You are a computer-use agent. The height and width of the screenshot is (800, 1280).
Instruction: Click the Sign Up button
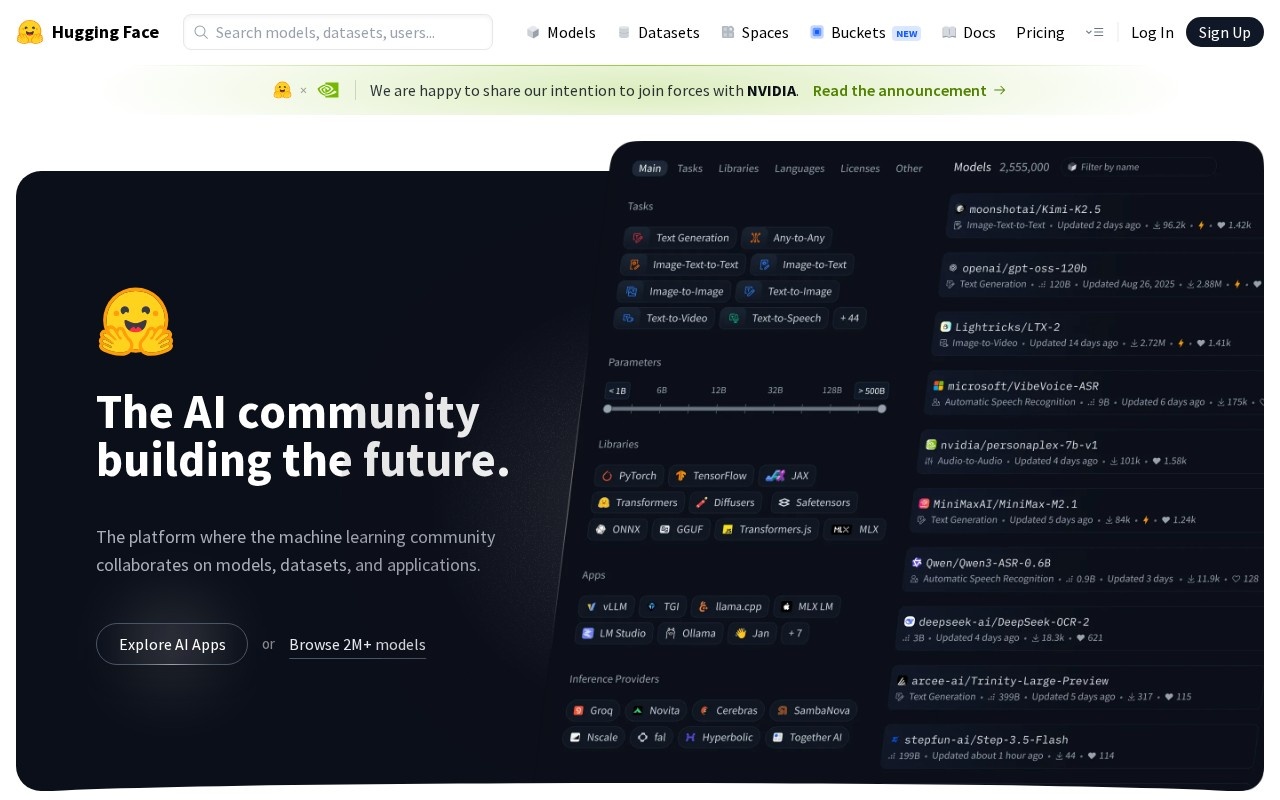click(1225, 32)
